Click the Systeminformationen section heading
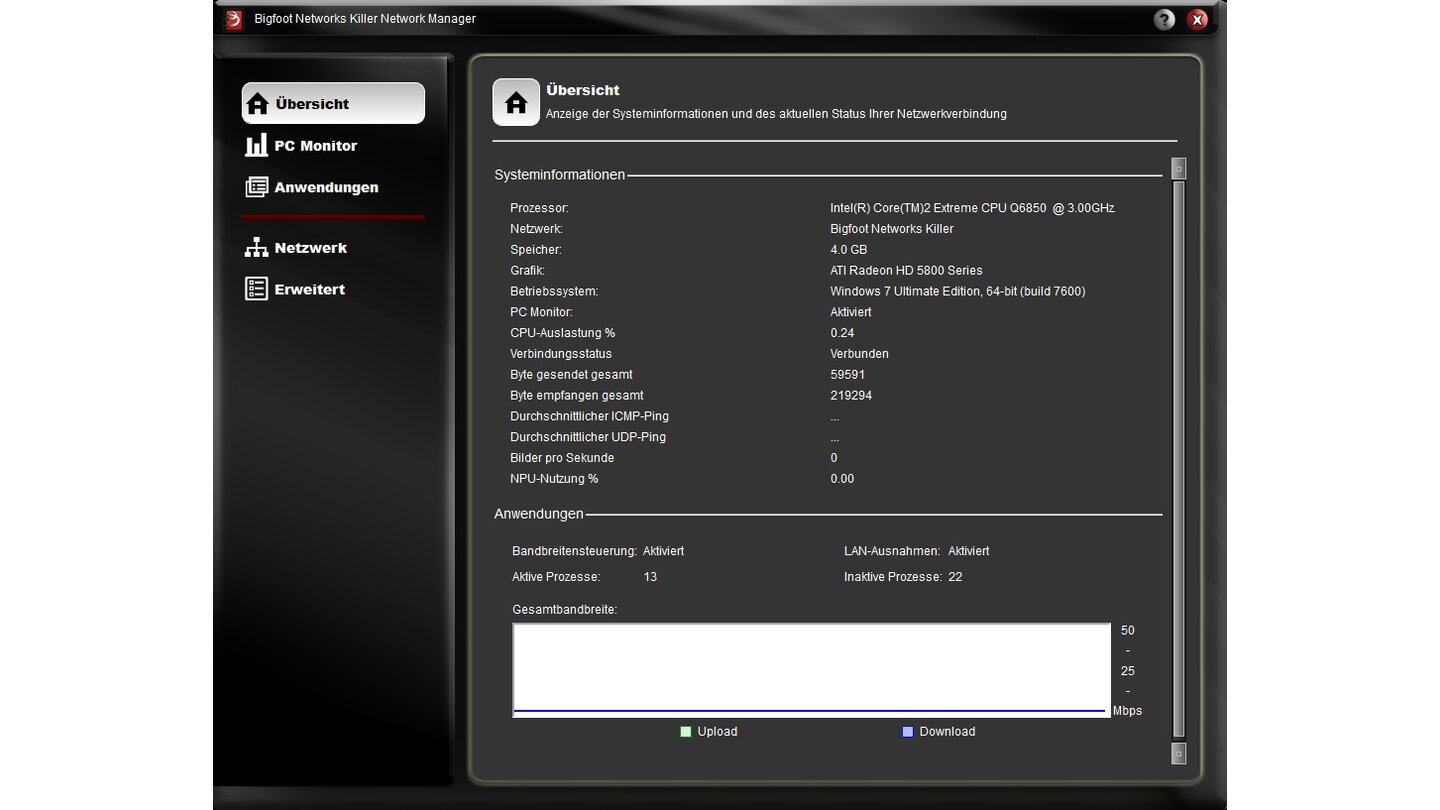 559,175
